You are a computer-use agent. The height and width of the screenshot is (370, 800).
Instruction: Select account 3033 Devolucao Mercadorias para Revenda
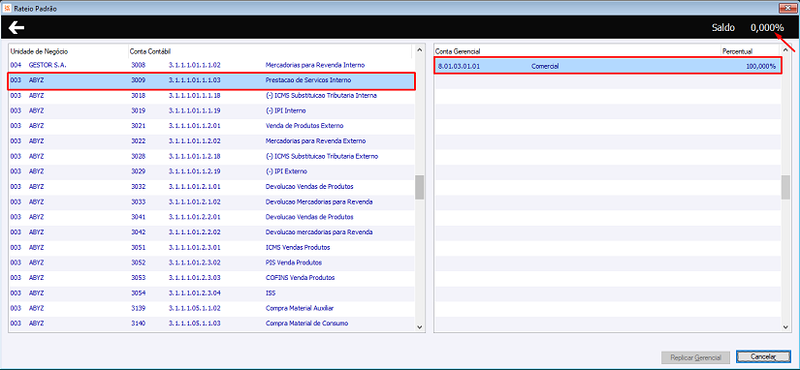click(x=211, y=202)
